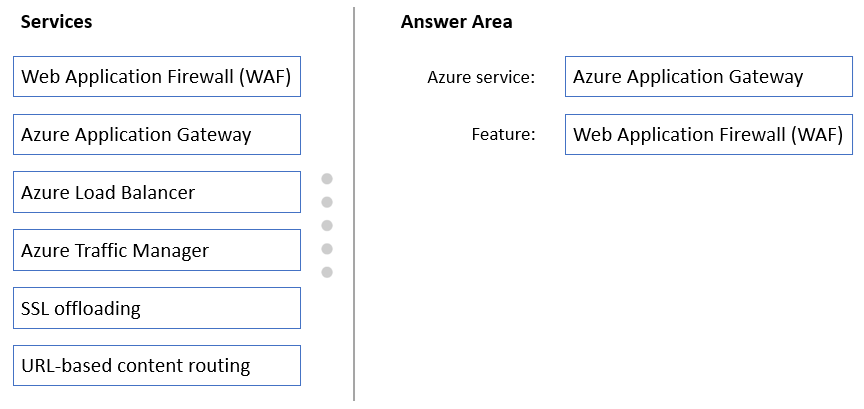This screenshot has width=864, height=409.
Task: Click the 'Feature:' label
Action: (504, 134)
